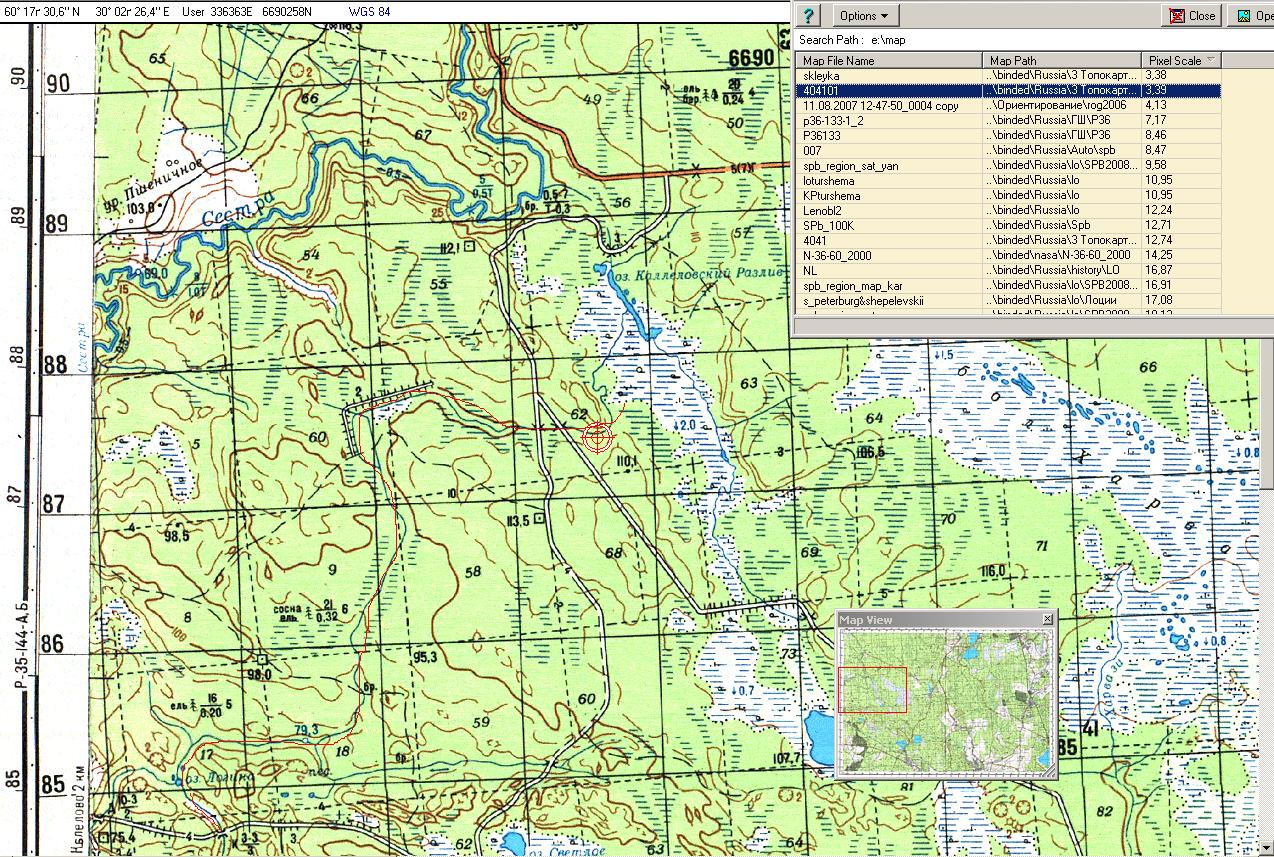1274x857 pixels.
Task: Click the red viewport rectangle in Map View
Action: (872, 690)
